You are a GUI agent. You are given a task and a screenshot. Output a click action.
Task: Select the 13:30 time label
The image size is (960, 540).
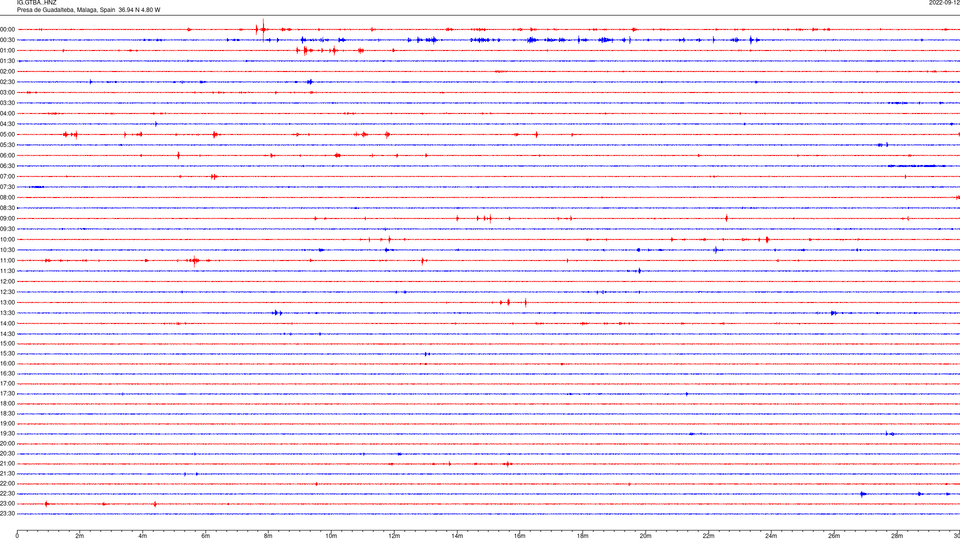tap(8, 313)
